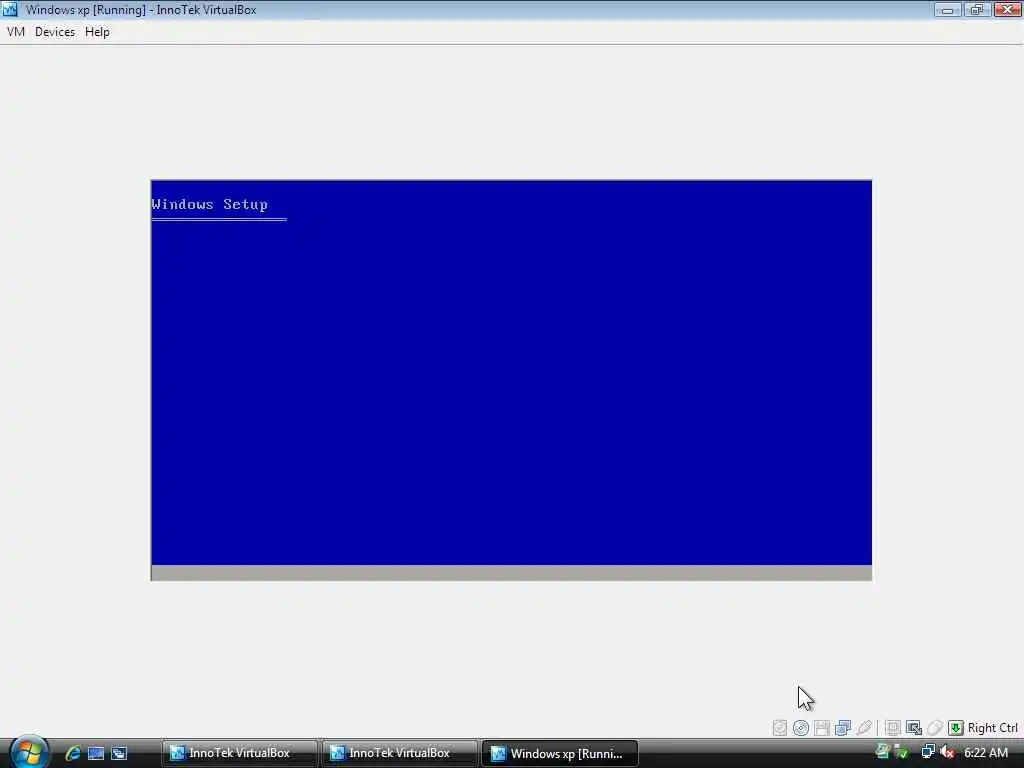Switch to first InnoTek VirtualBox taskbar button

tap(239, 753)
